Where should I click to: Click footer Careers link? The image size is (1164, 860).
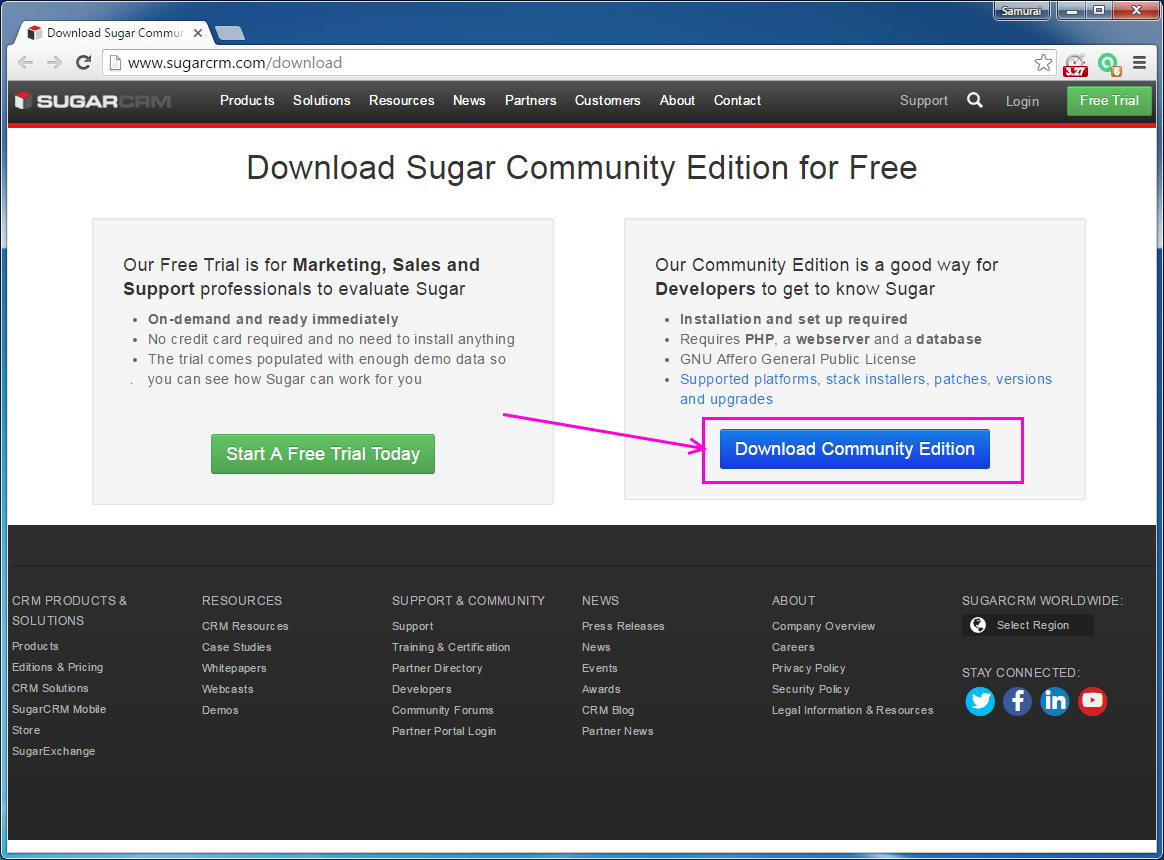click(x=792, y=647)
